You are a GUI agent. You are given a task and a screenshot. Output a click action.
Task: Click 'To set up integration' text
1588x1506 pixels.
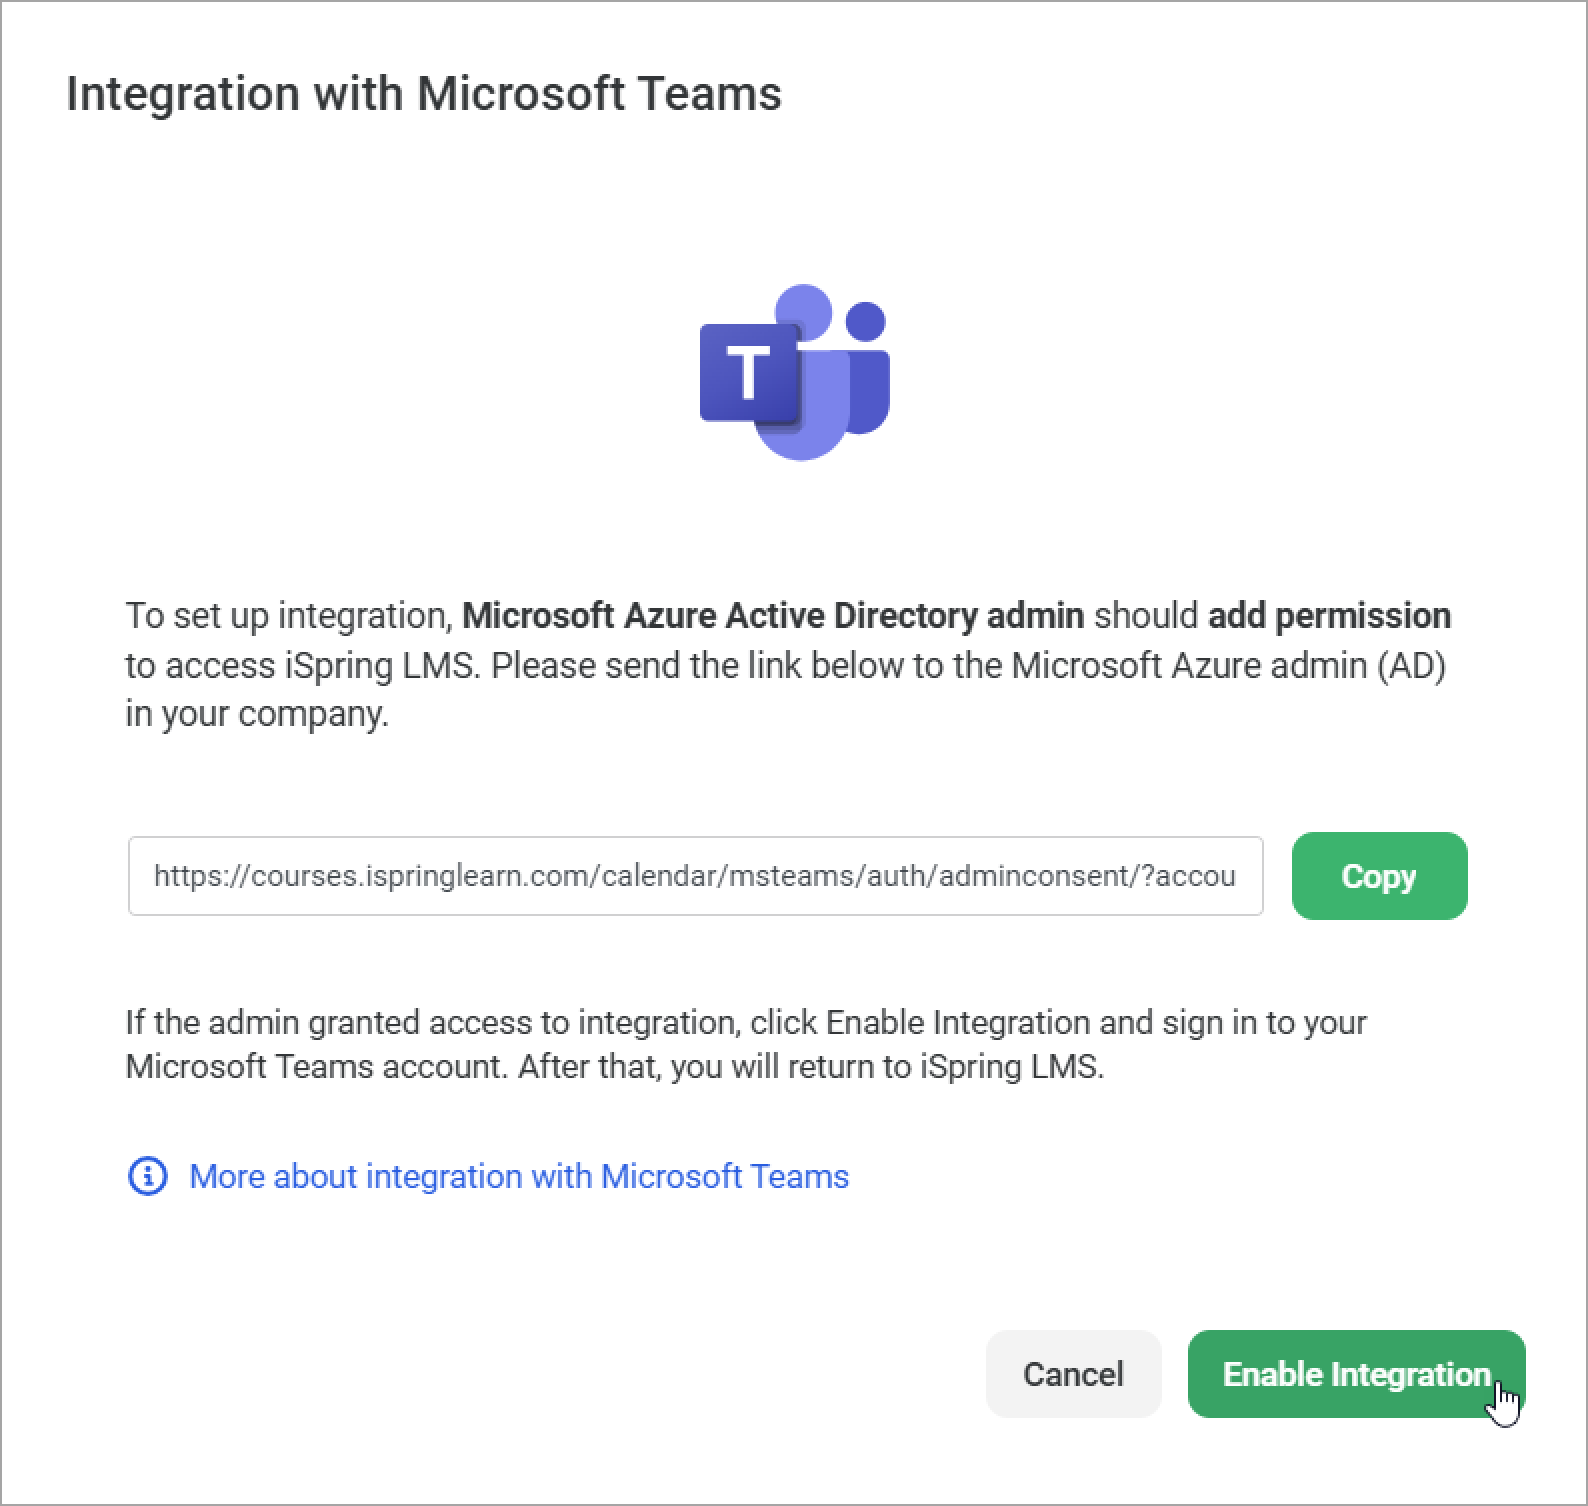[288, 615]
